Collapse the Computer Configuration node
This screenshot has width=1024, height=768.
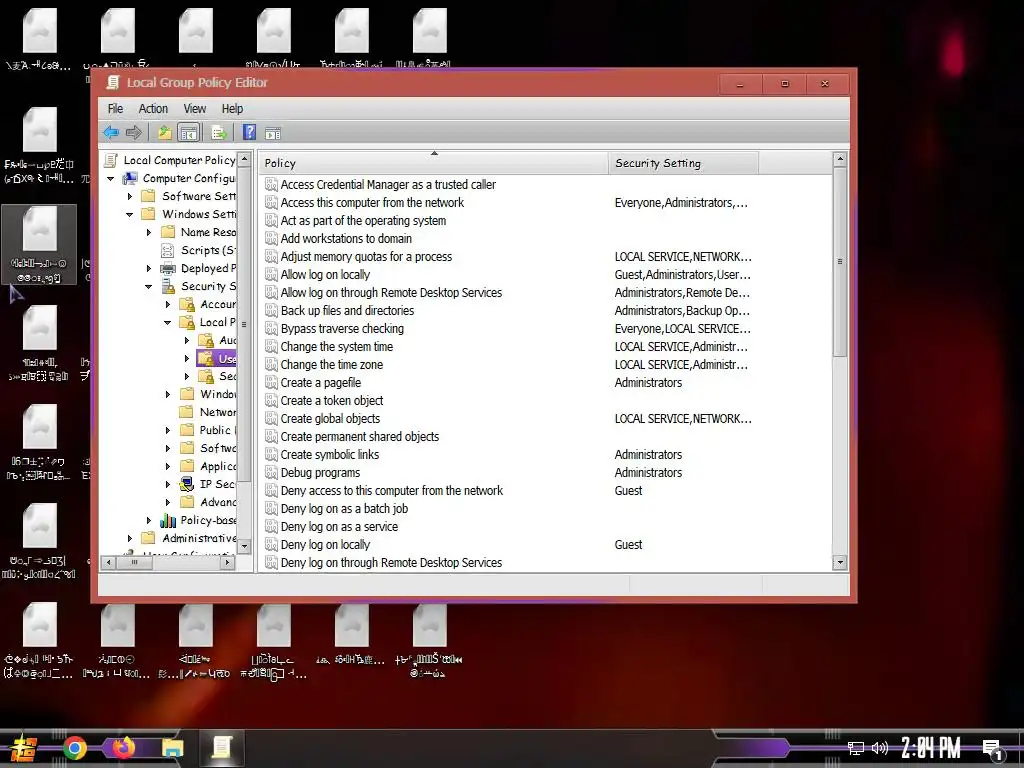pos(110,178)
